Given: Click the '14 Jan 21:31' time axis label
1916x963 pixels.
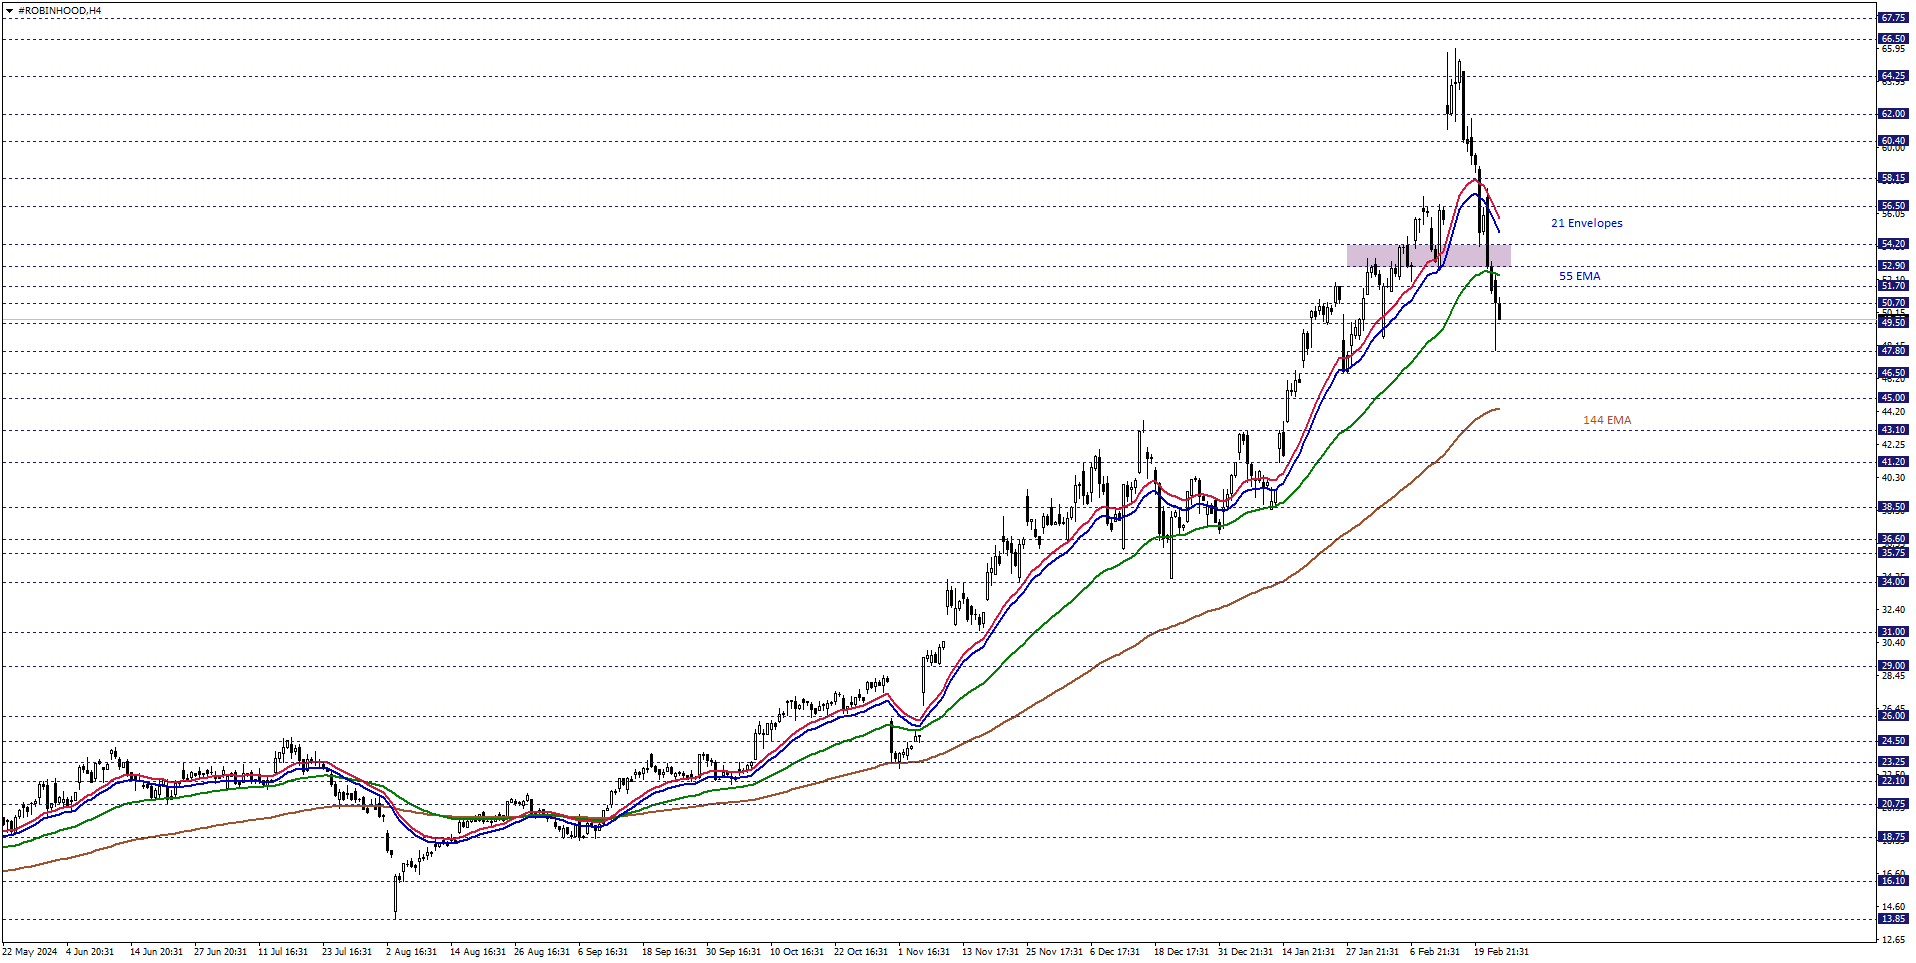Looking at the screenshot, I should 1309,952.
